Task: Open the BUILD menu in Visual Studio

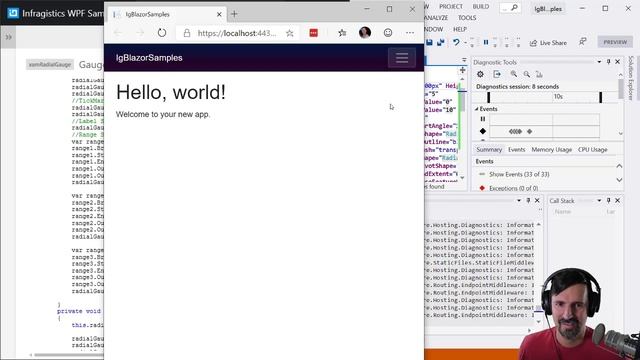Action: (x=480, y=7)
